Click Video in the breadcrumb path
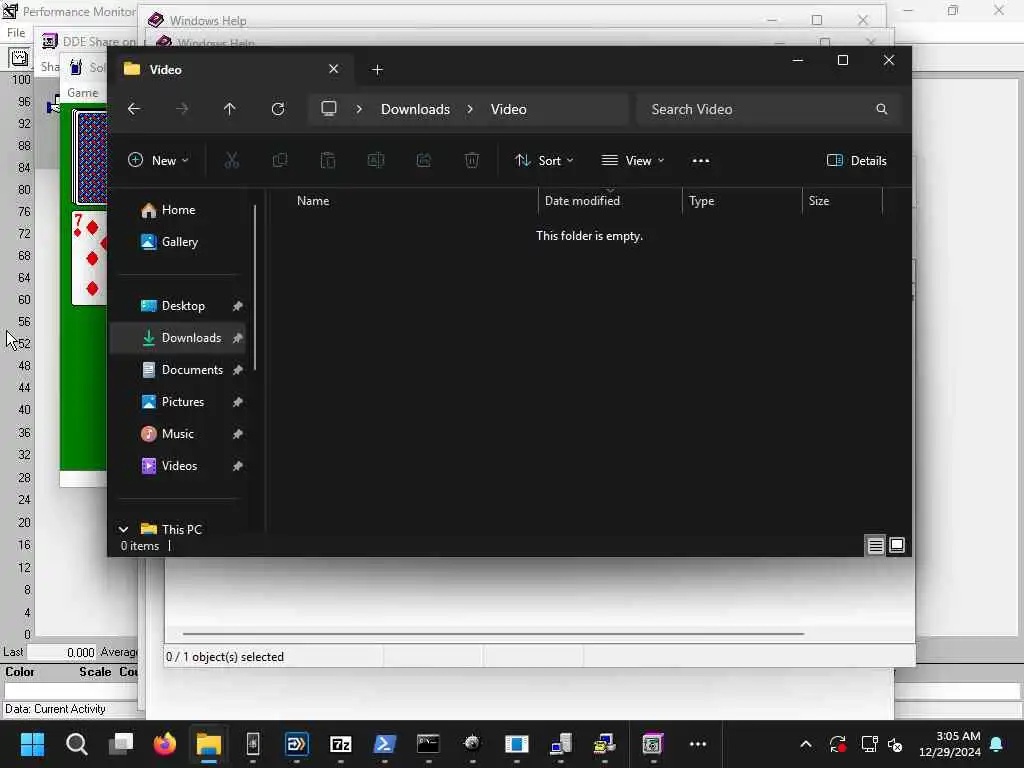This screenshot has width=1024, height=768. [x=509, y=109]
